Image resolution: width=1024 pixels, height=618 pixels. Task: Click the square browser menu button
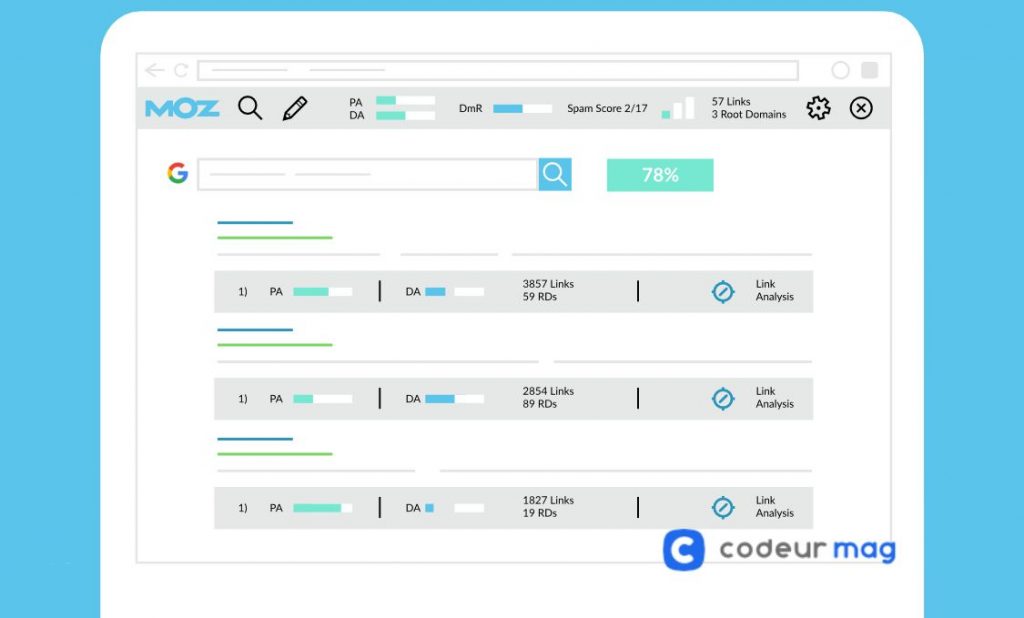[x=869, y=70]
